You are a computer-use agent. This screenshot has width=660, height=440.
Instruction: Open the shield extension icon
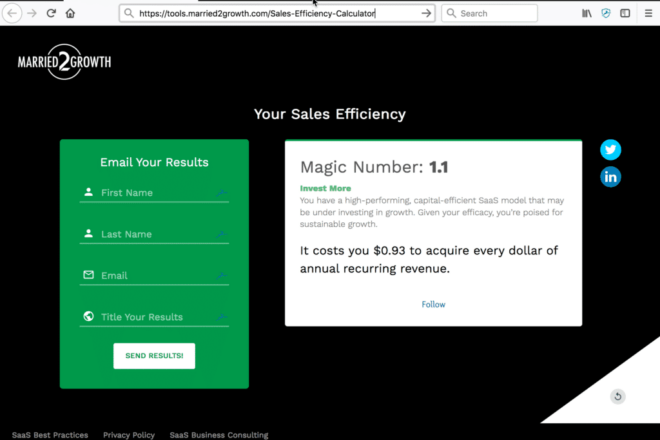606,13
